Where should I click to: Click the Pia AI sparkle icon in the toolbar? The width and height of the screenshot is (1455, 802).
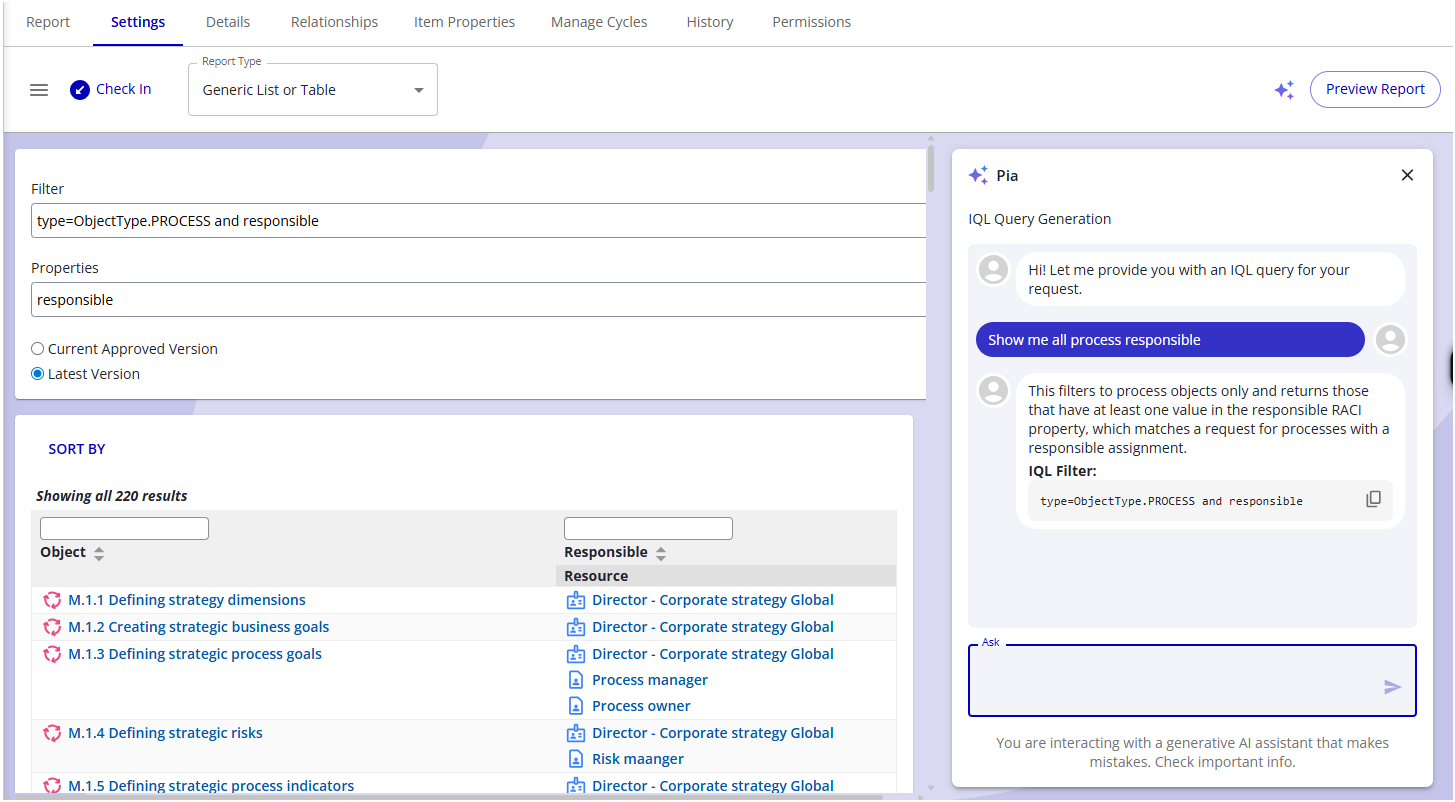1284,90
